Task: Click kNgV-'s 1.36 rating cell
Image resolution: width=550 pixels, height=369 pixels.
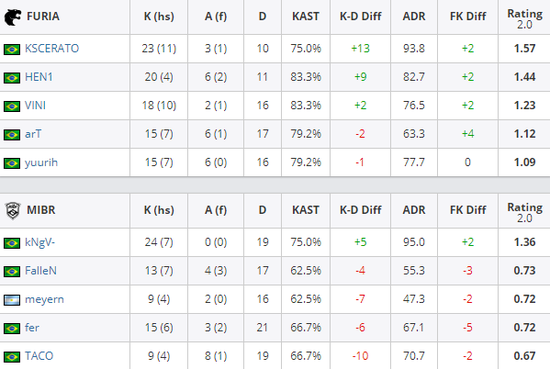Action: pyautogui.click(x=524, y=242)
